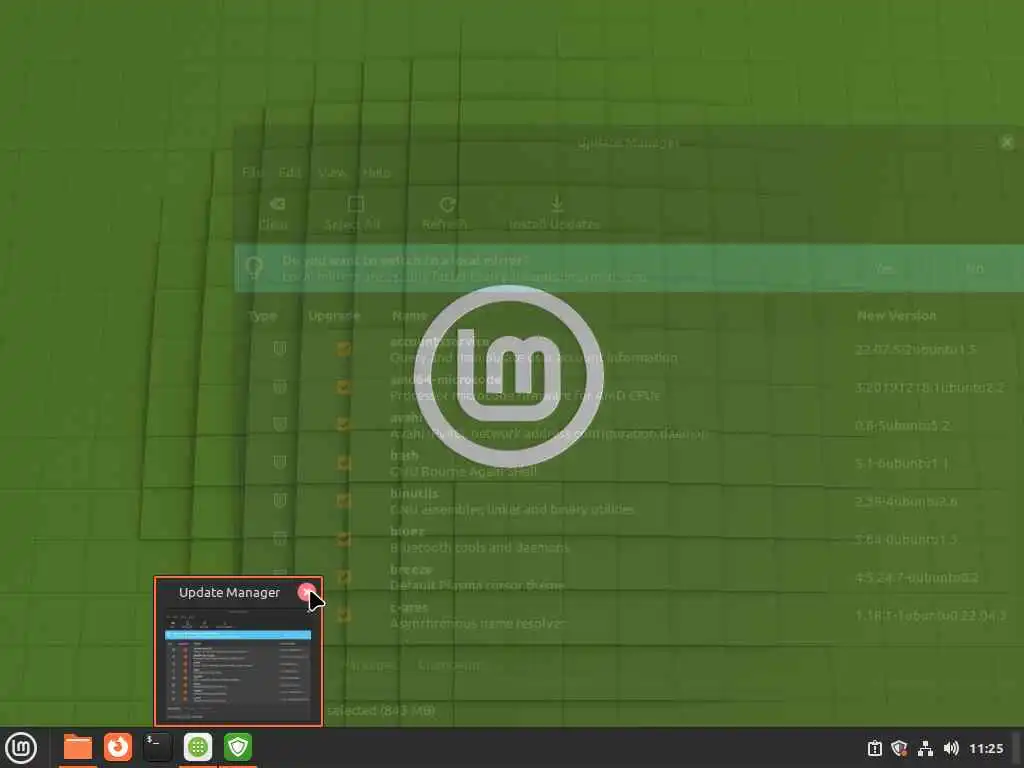The image size is (1024, 768).
Task: Close the Update Manager thumbnail preview
Action: [306, 592]
